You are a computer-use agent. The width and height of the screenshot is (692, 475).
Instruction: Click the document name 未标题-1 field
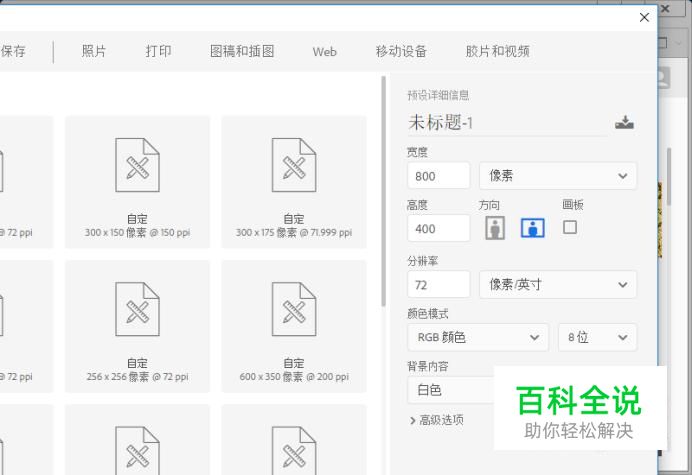[508, 123]
